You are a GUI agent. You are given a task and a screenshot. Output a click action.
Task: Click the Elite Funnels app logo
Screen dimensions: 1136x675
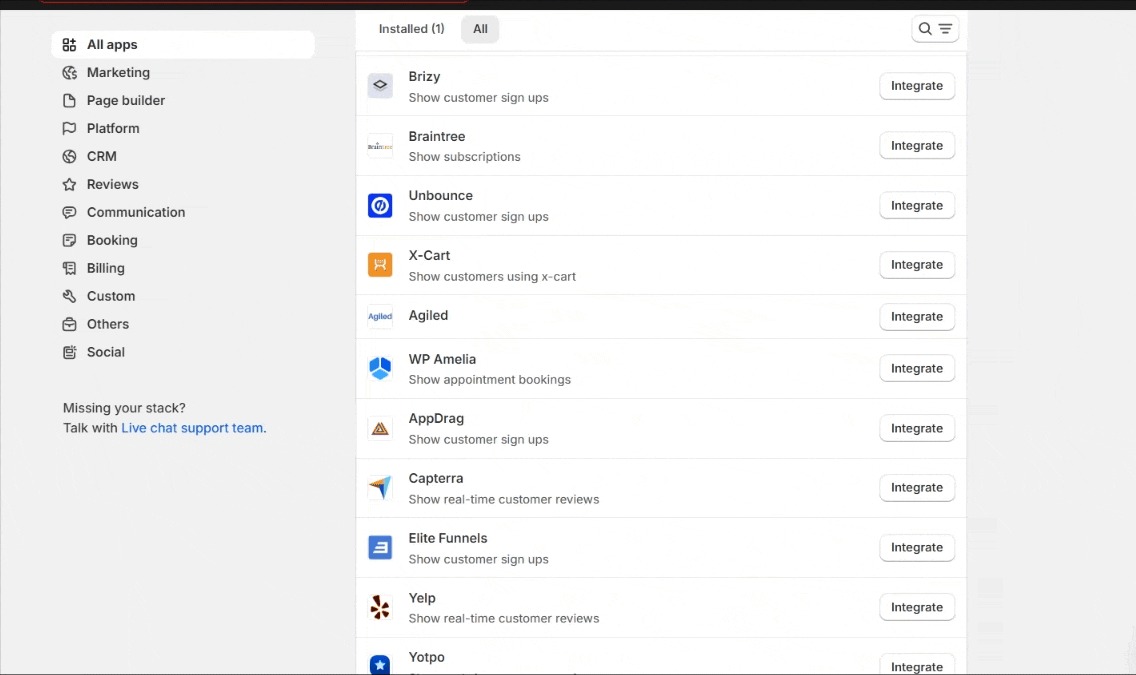click(380, 548)
